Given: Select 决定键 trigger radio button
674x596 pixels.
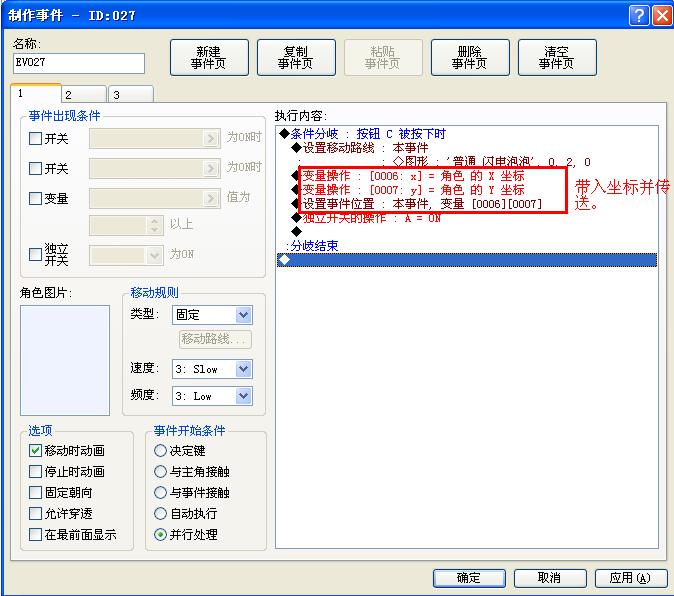Looking at the screenshot, I should 160,450.
